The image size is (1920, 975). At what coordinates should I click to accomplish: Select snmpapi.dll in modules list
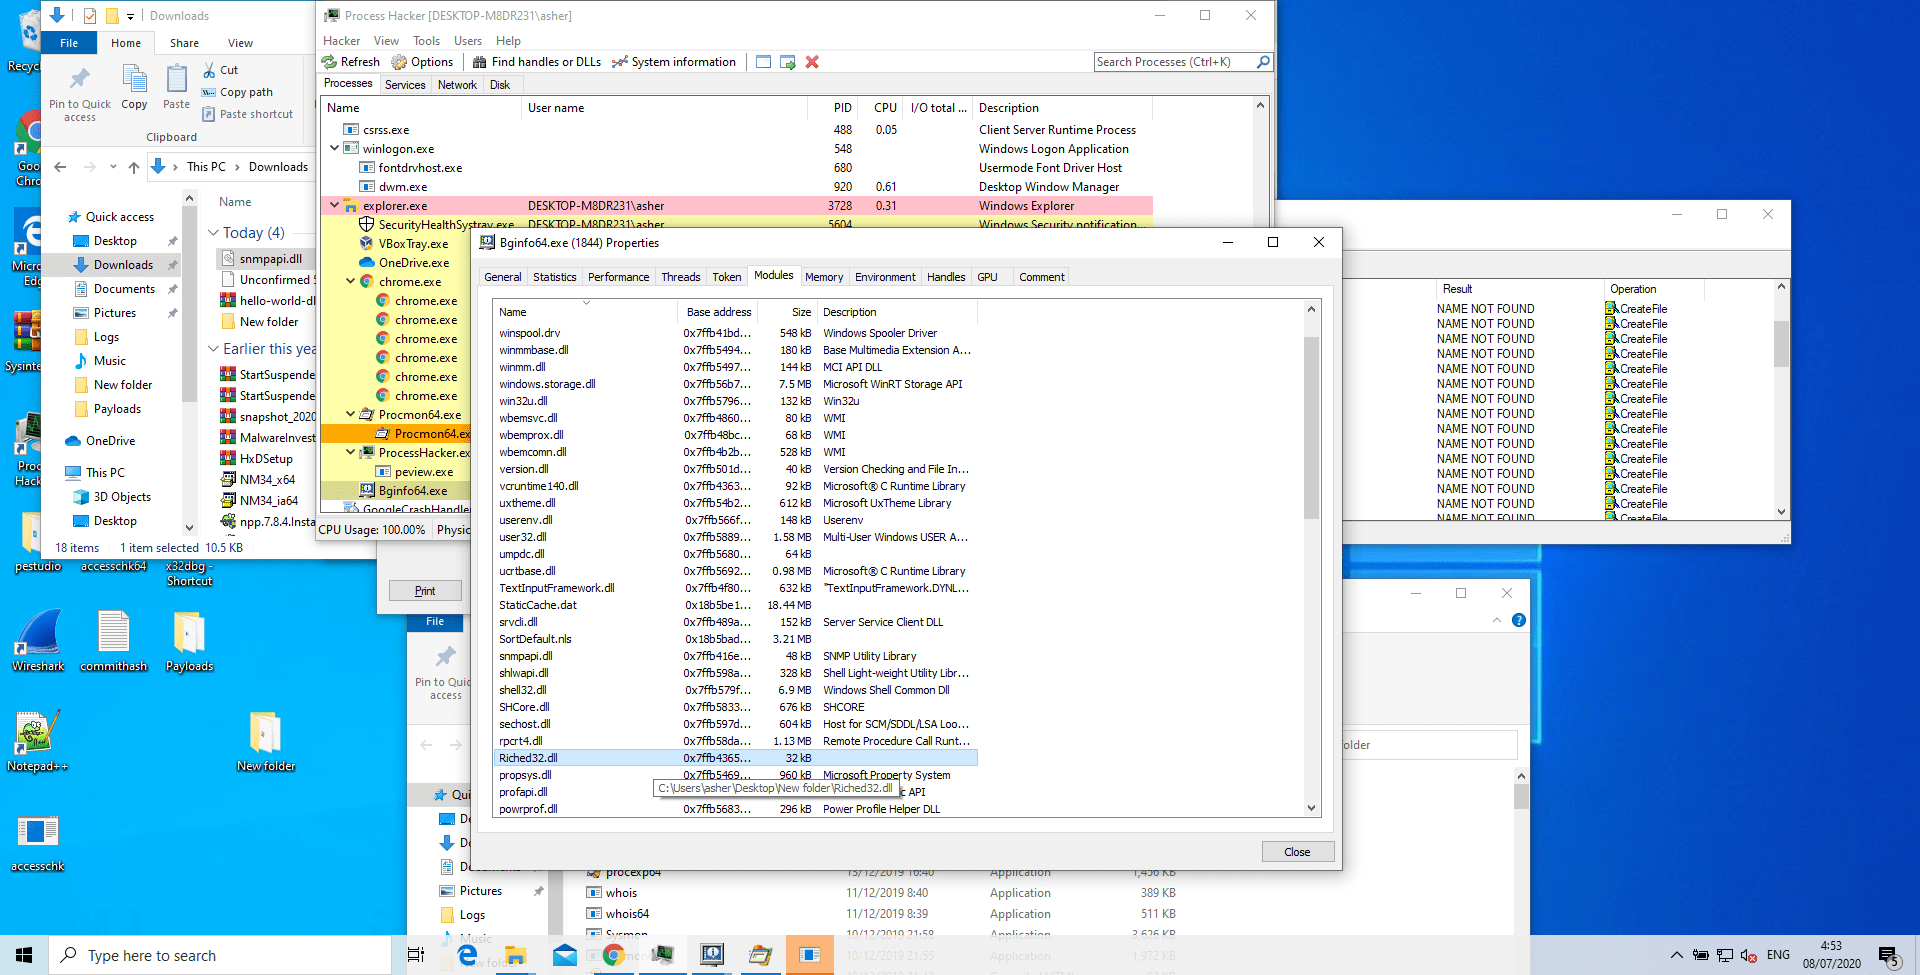(x=735, y=656)
